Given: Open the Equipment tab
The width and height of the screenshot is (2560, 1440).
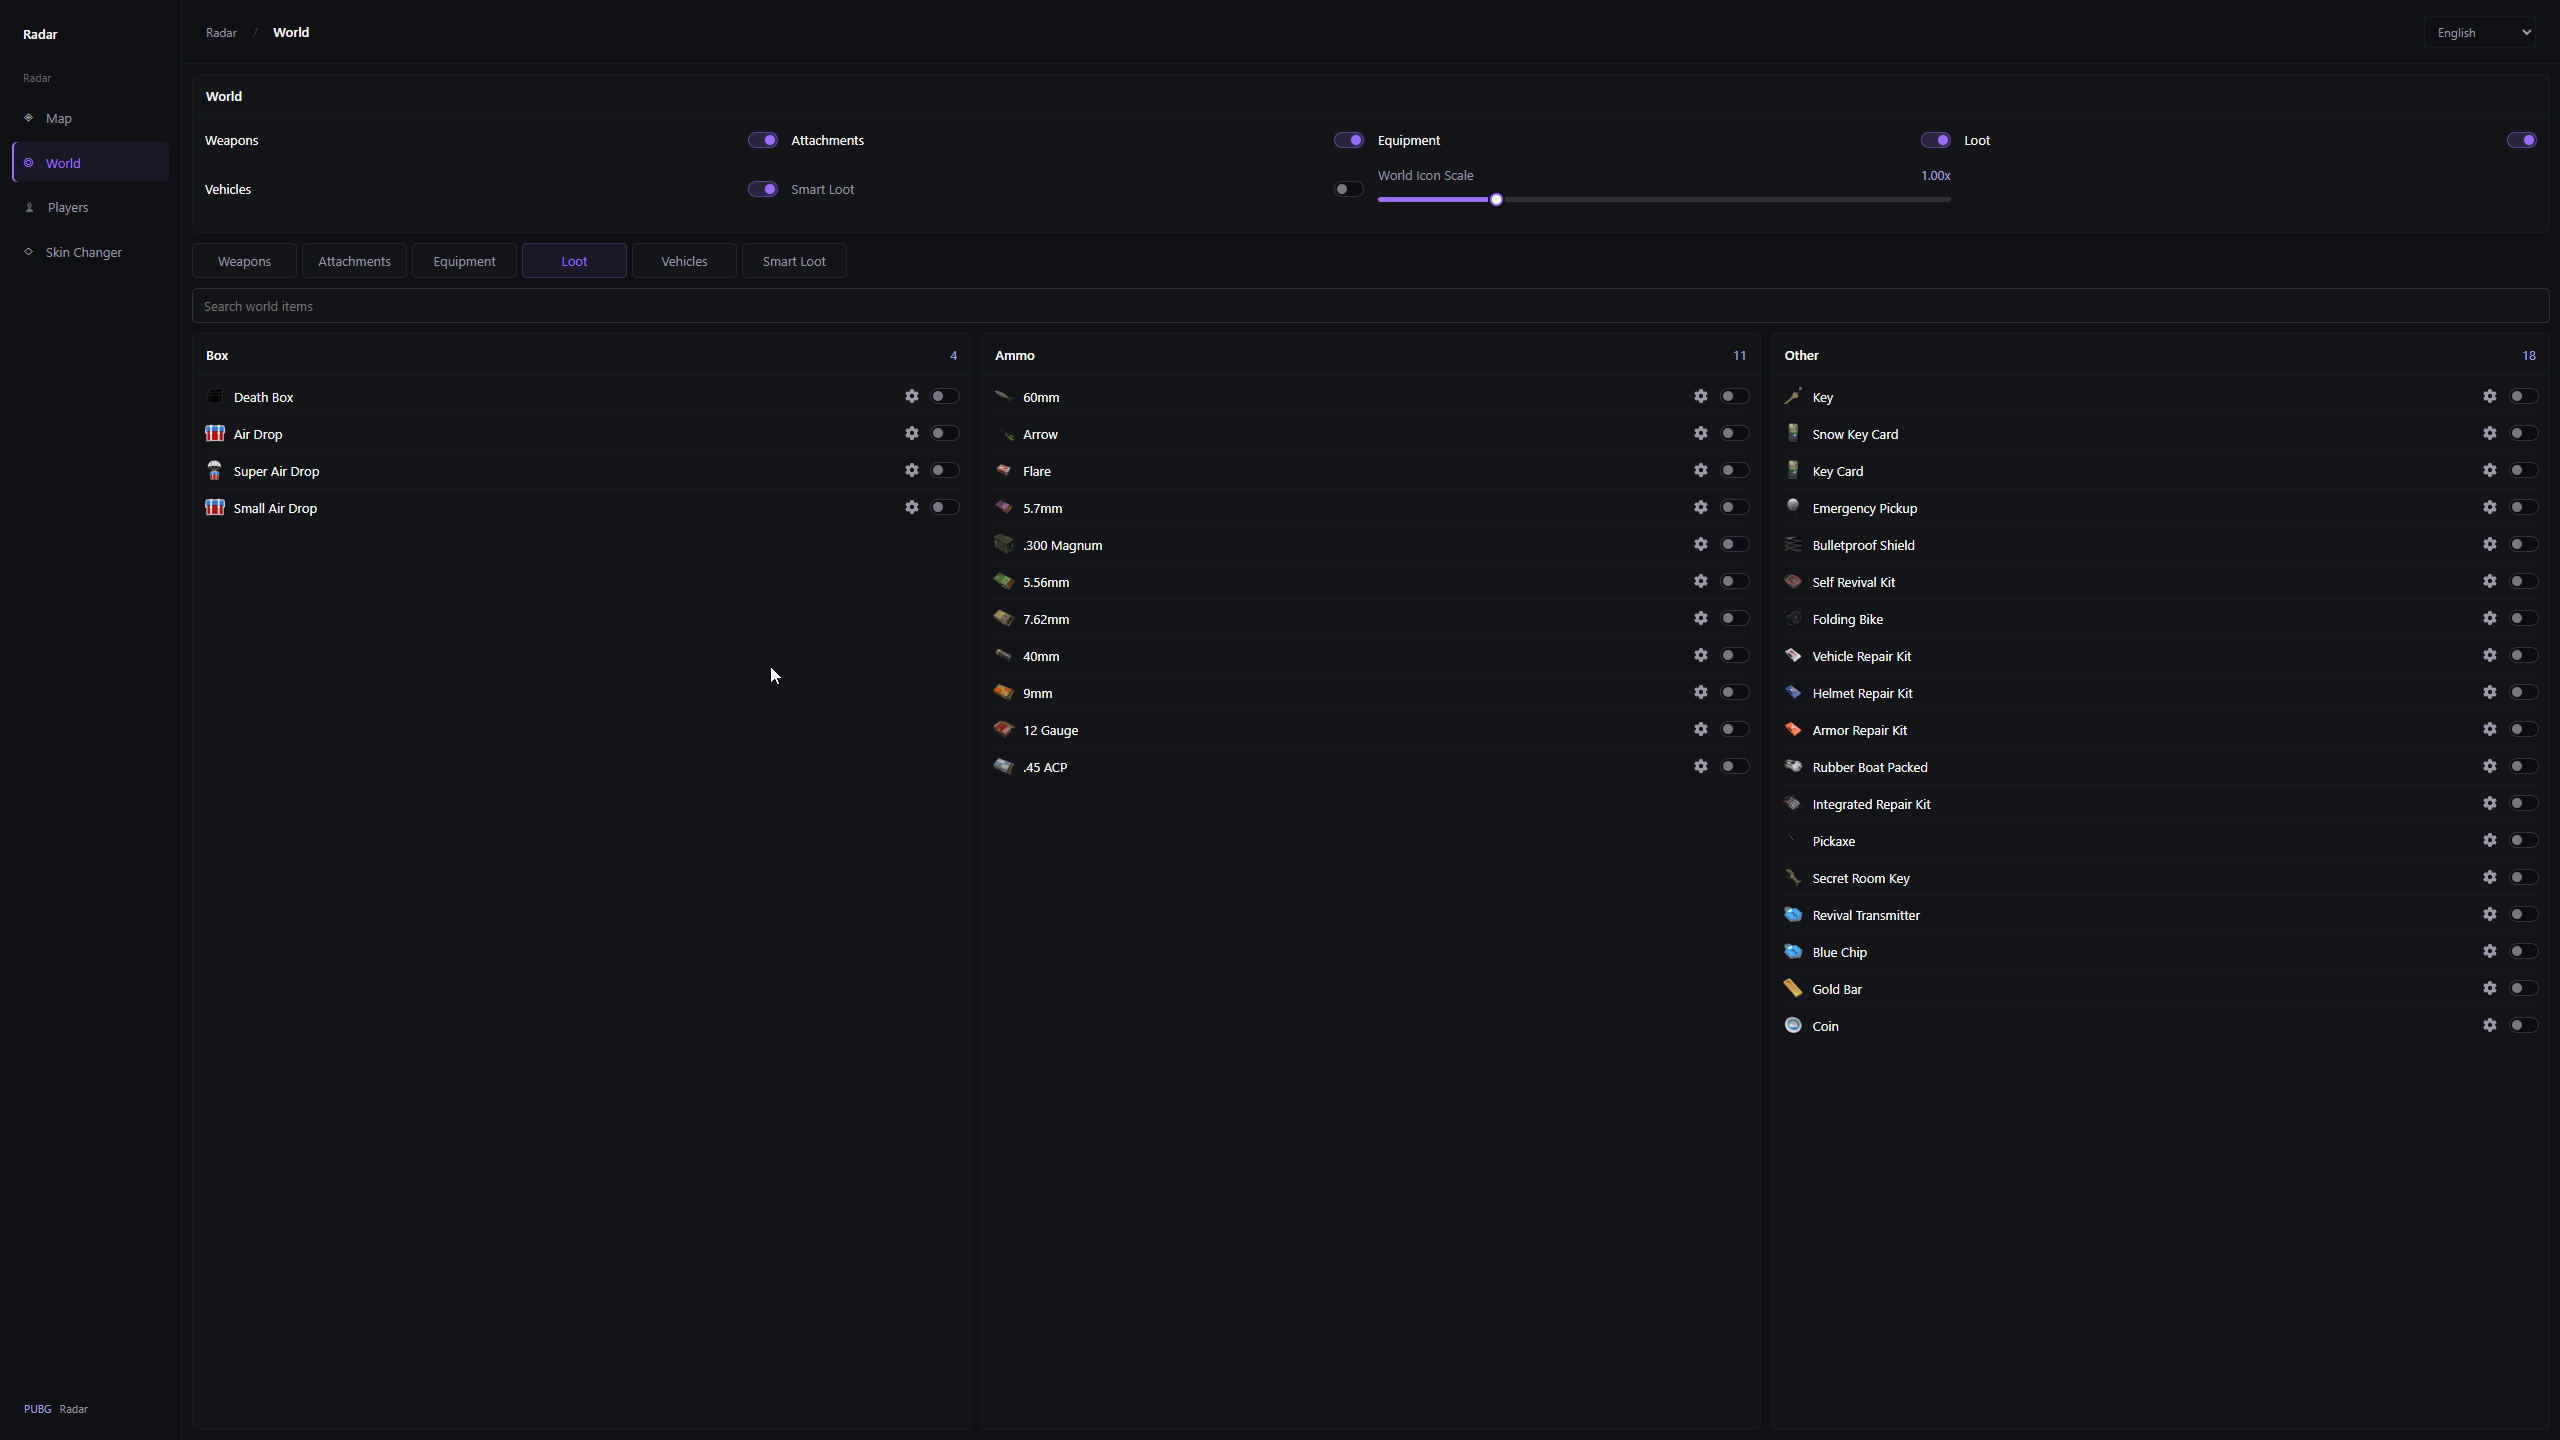Looking at the screenshot, I should 464,261.
